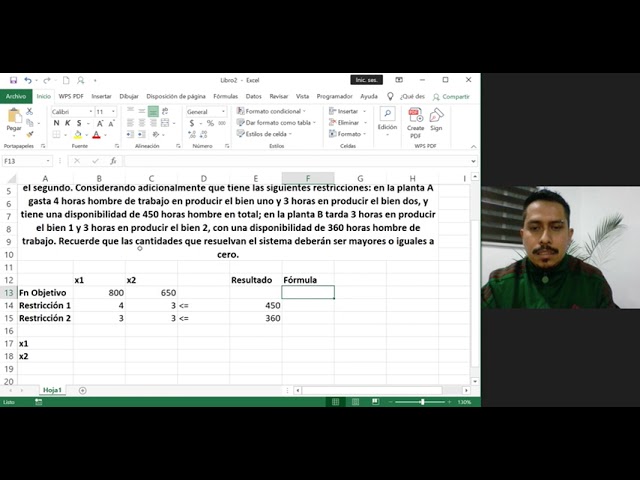The image size is (640, 480).
Task: Copy the selected cells
Action: pyautogui.click(x=29, y=122)
